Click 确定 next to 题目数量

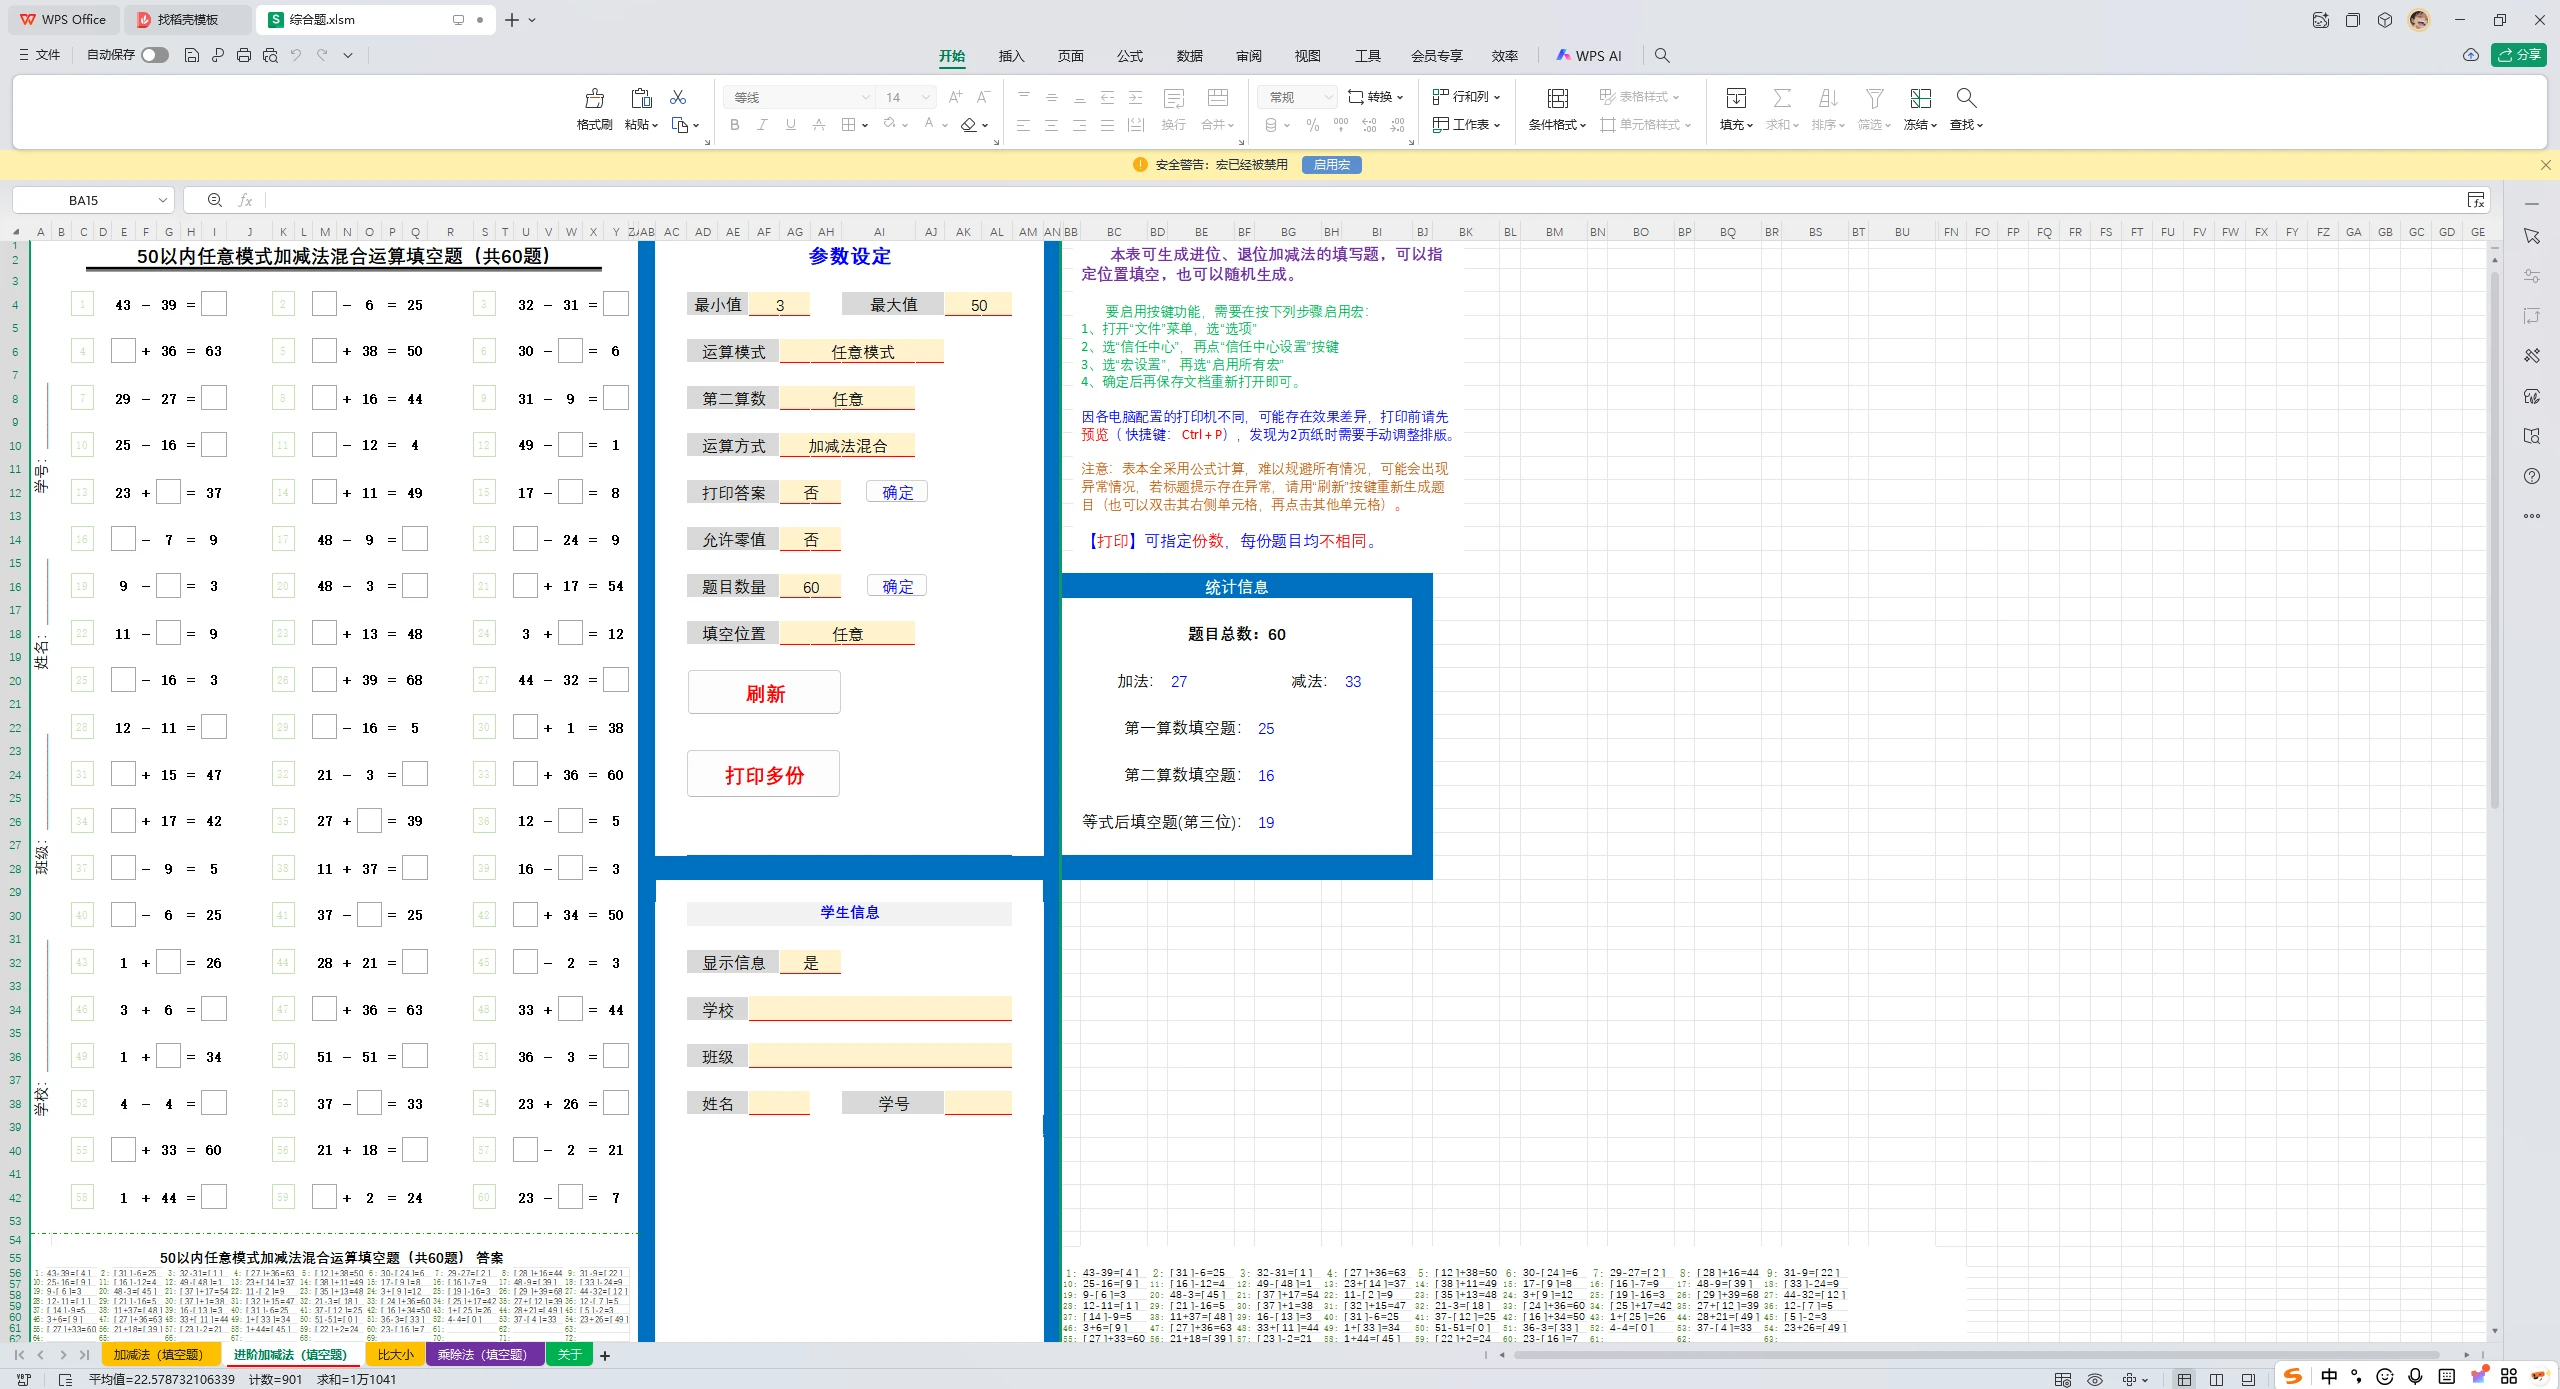[897, 586]
